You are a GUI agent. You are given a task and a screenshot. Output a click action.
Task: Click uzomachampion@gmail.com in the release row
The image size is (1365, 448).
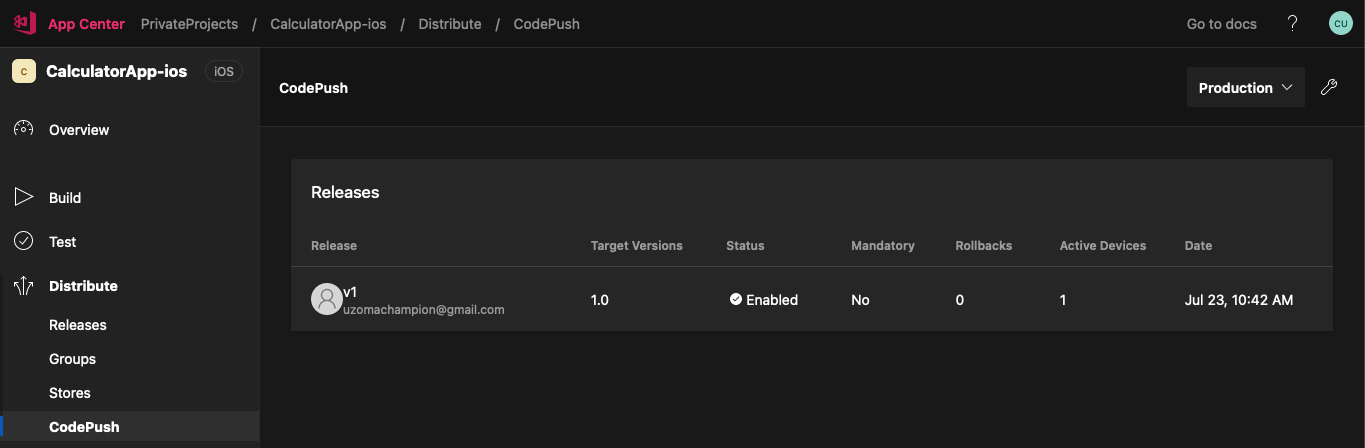tap(424, 310)
